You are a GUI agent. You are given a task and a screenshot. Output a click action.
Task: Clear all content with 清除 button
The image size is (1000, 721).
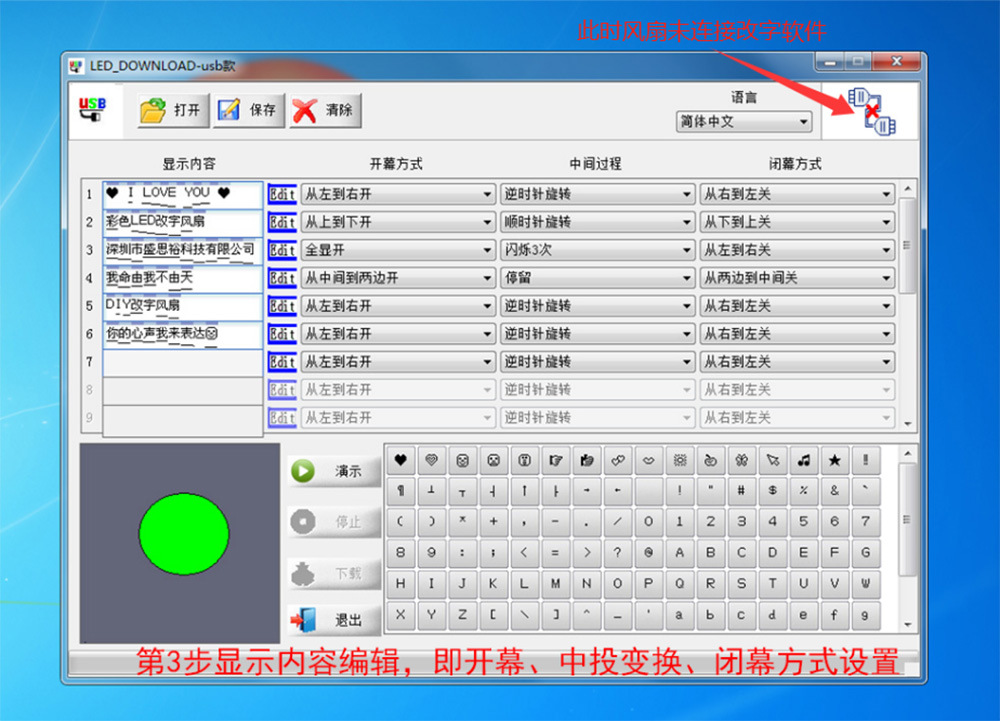tap(325, 110)
